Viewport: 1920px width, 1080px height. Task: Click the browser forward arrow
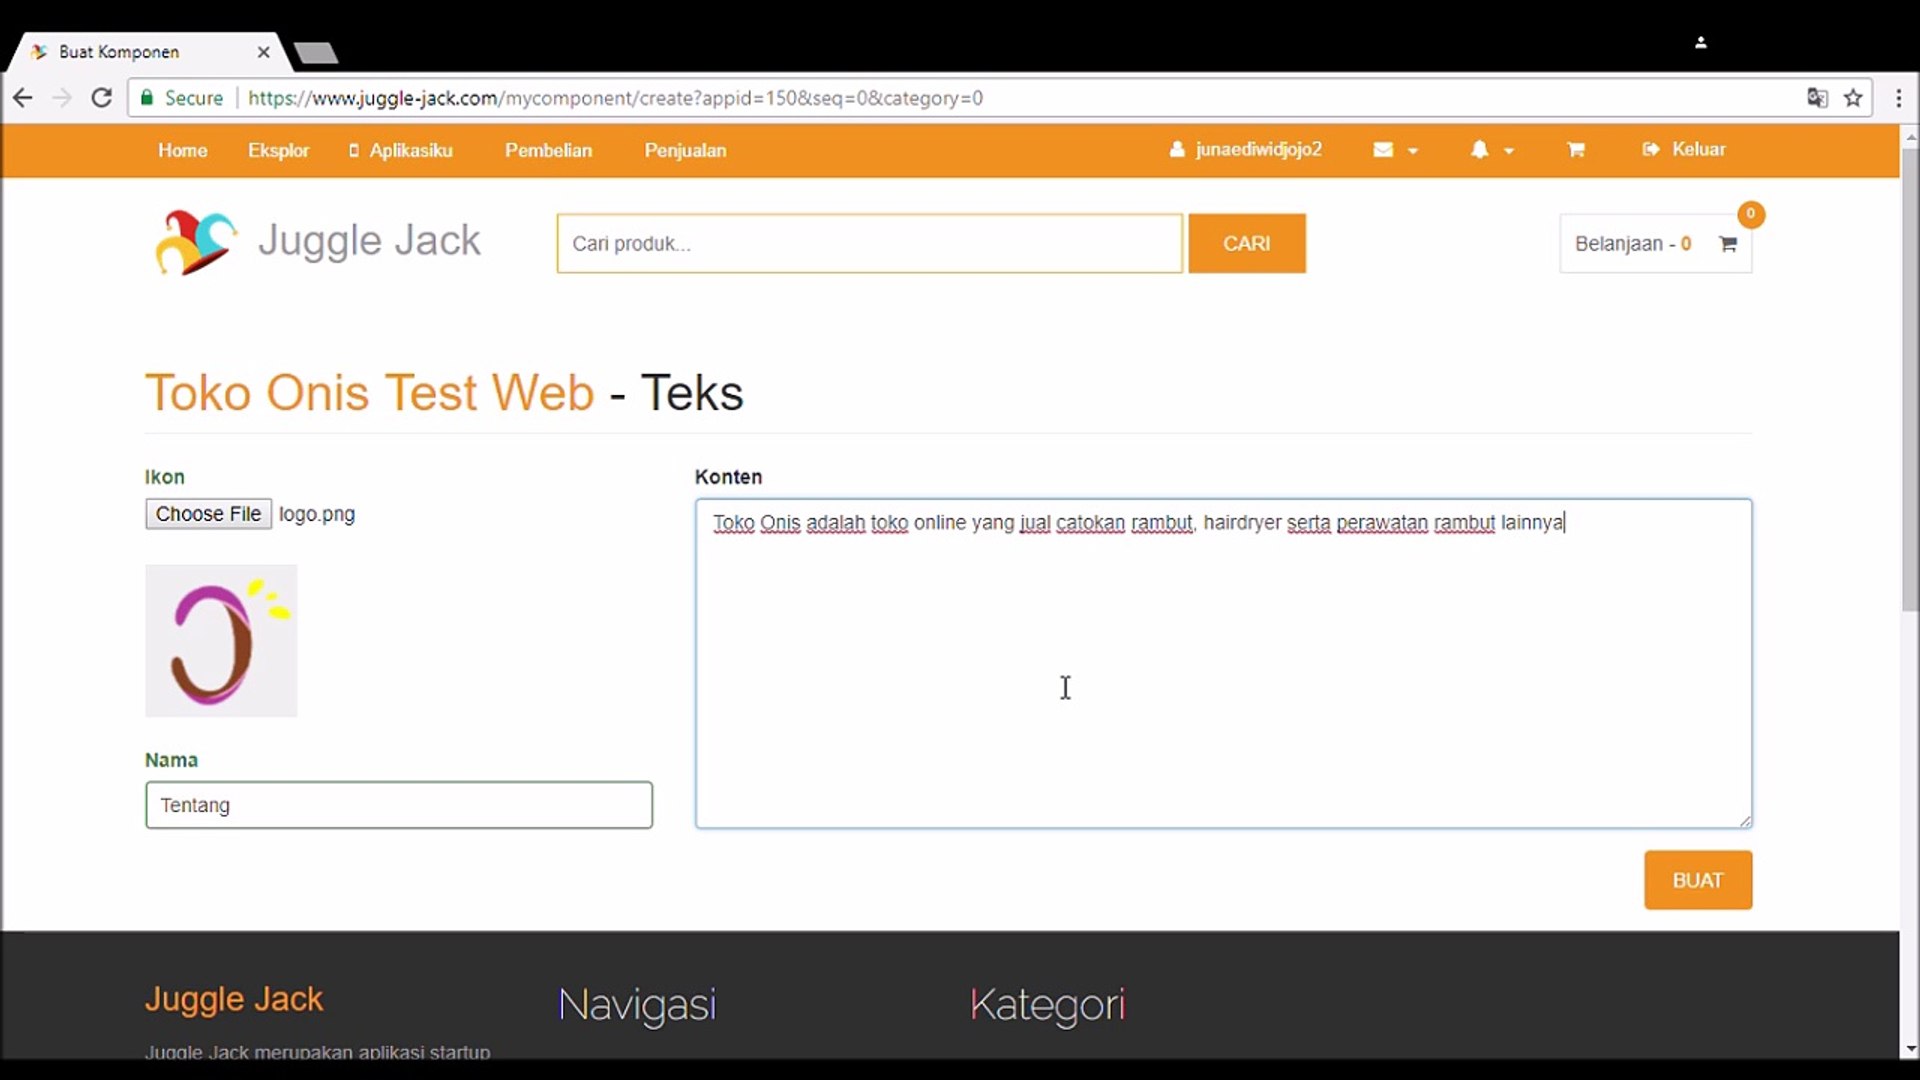[x=62, y=98]
